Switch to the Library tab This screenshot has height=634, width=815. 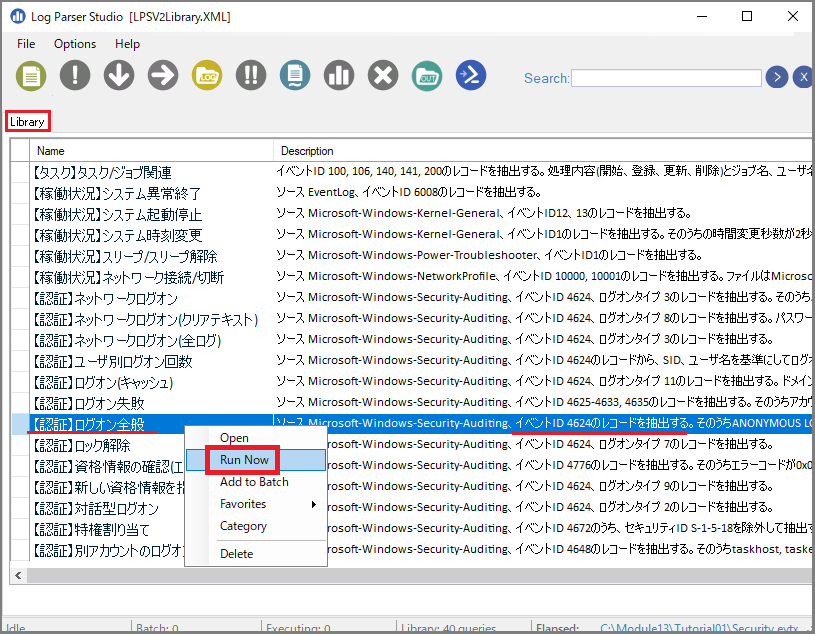tap(27, 122)
